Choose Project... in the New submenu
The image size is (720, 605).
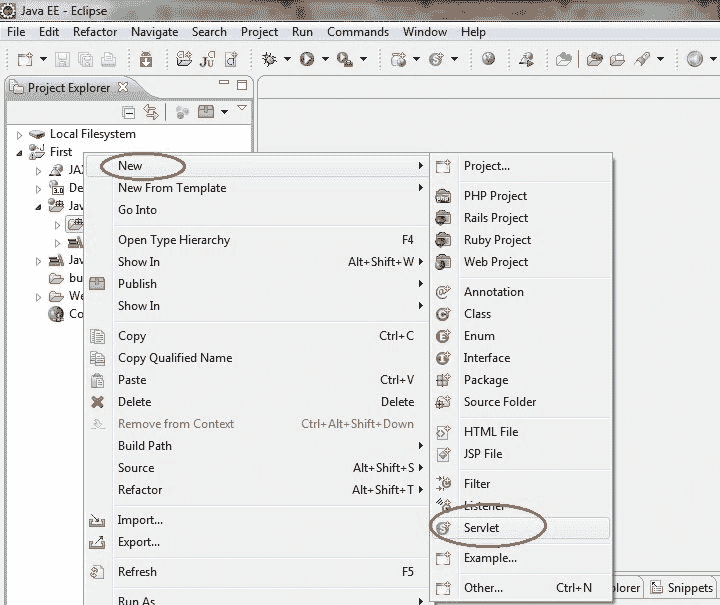tap(521, 166)
